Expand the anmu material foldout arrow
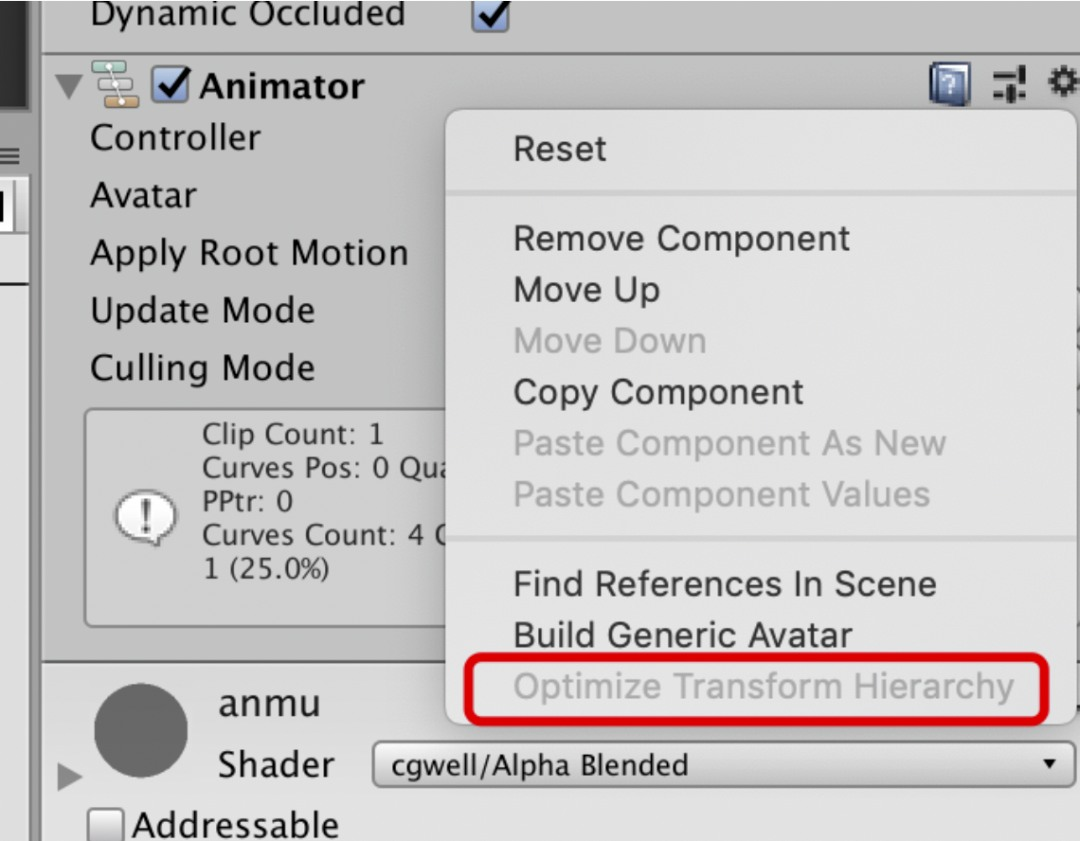 tap(68, 776)
